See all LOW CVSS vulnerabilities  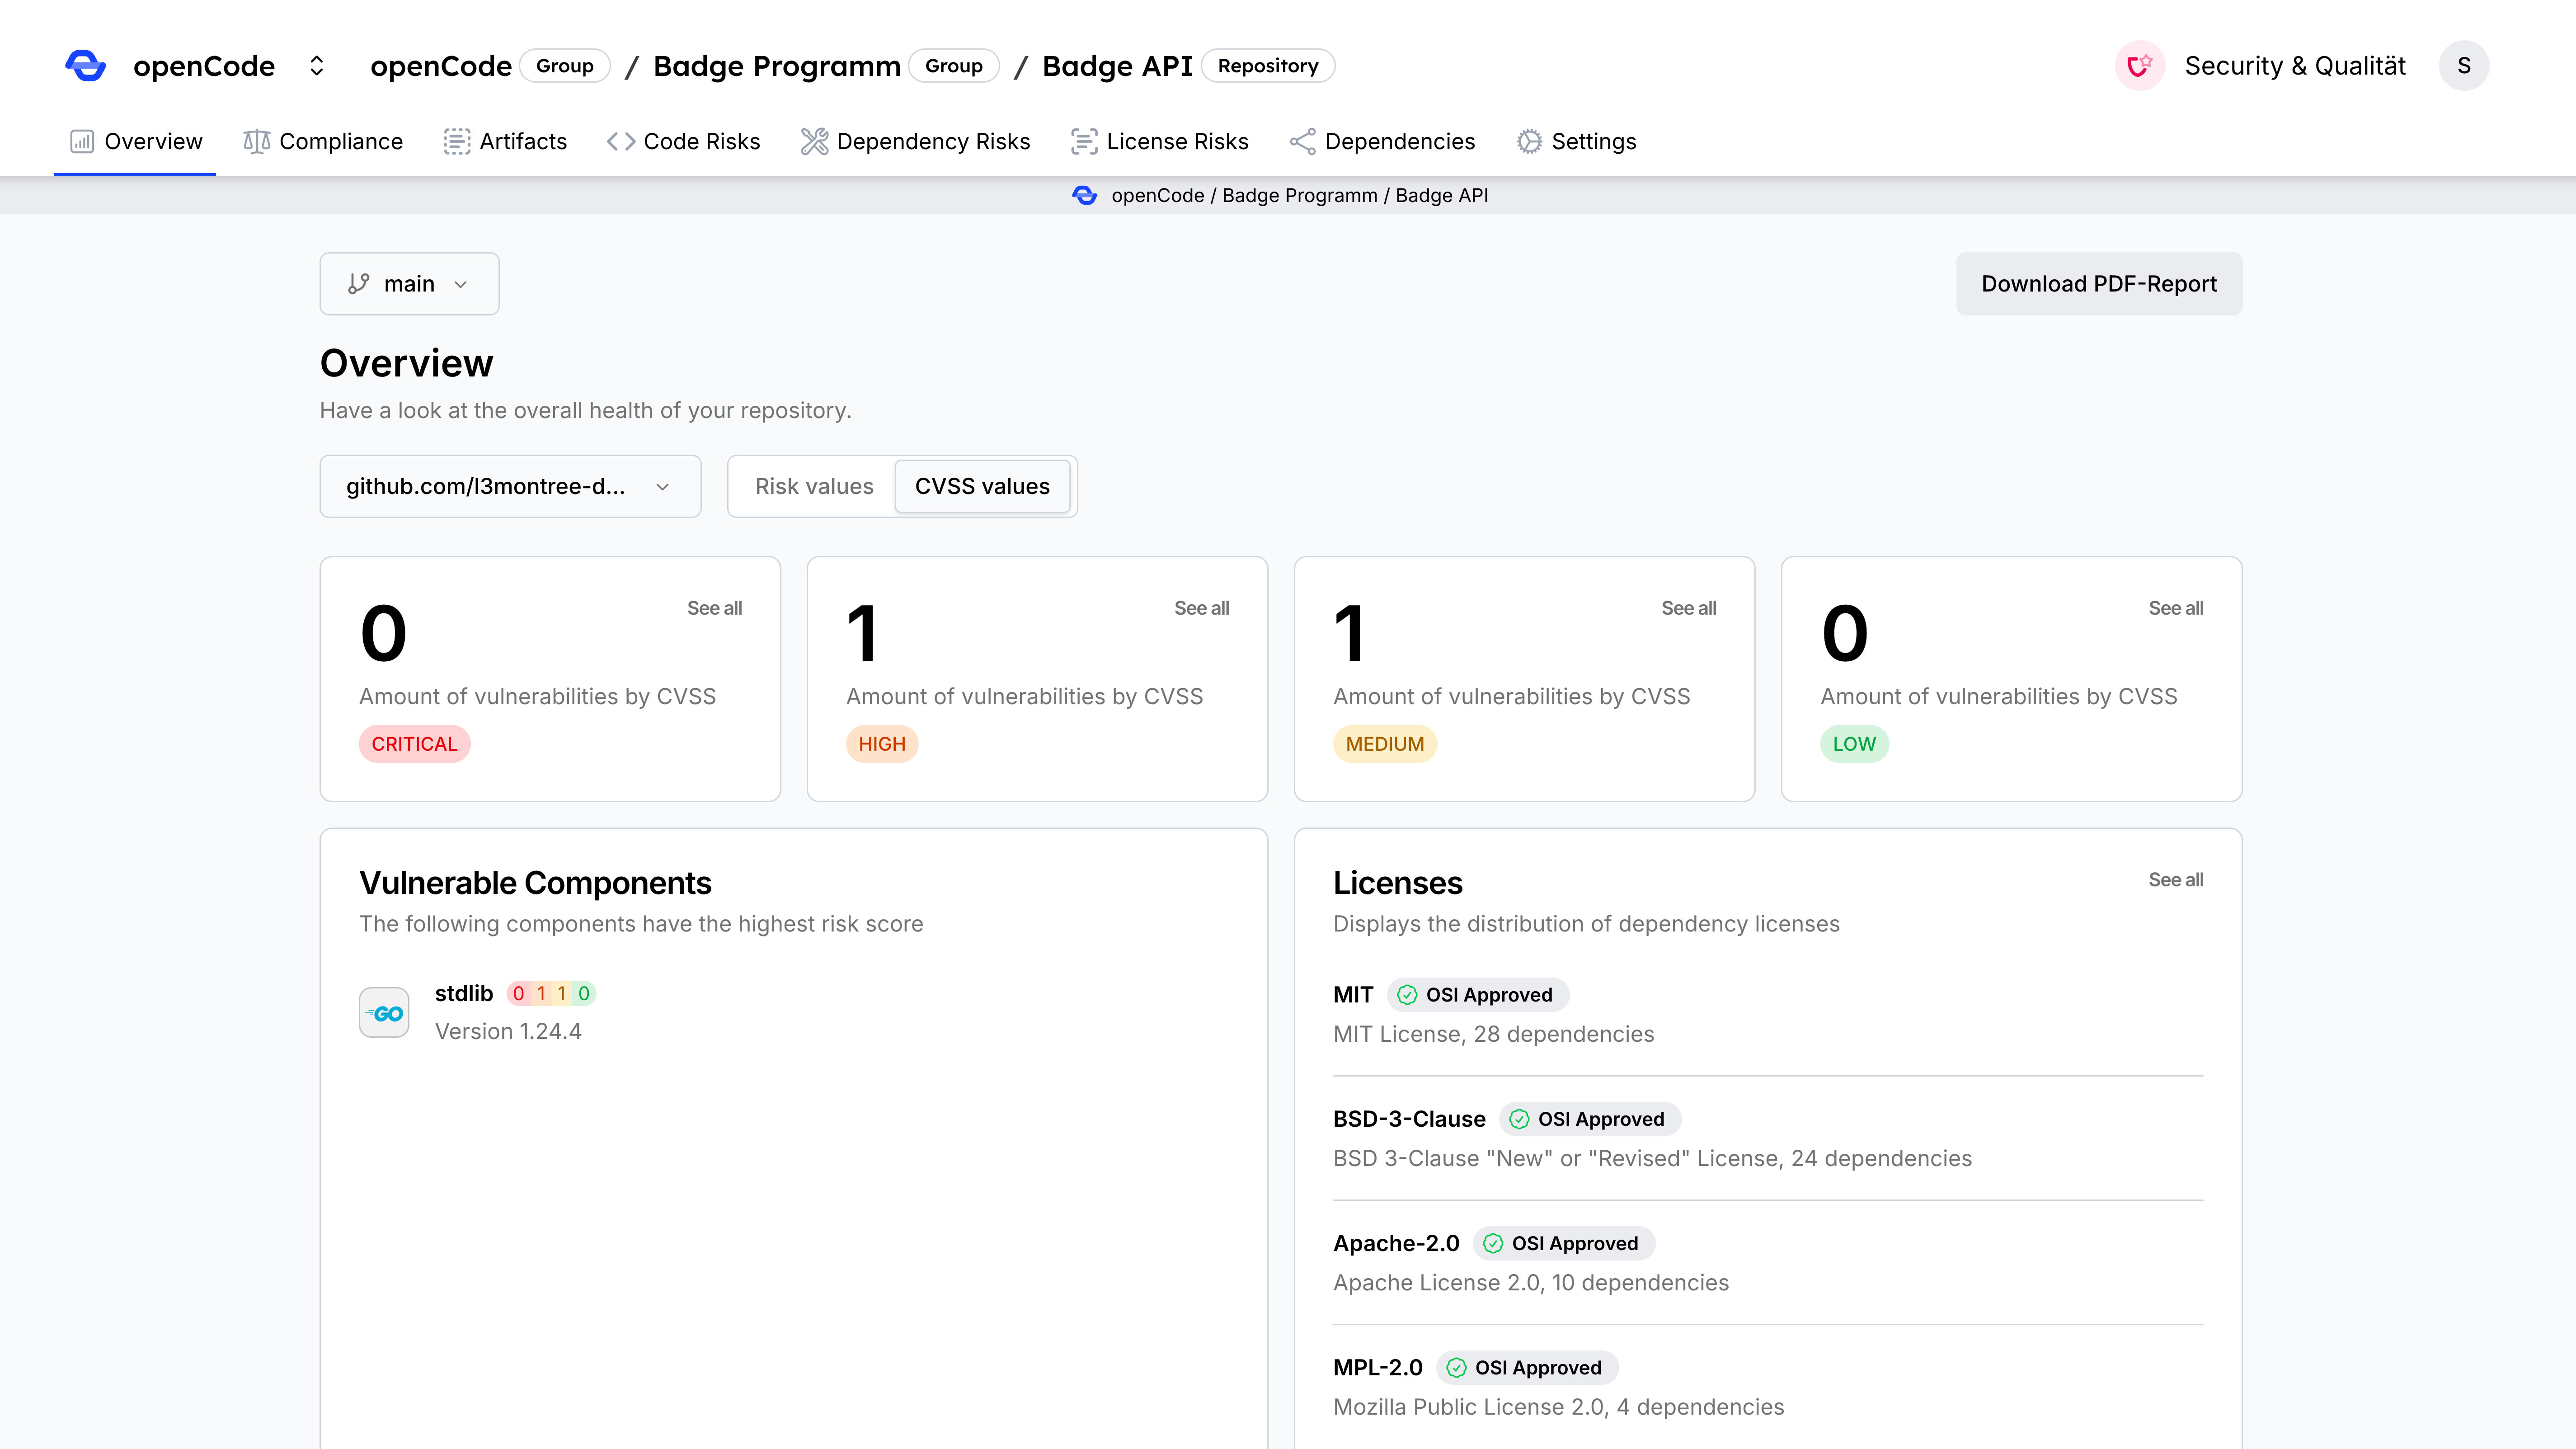click(x=2175, y=609)
